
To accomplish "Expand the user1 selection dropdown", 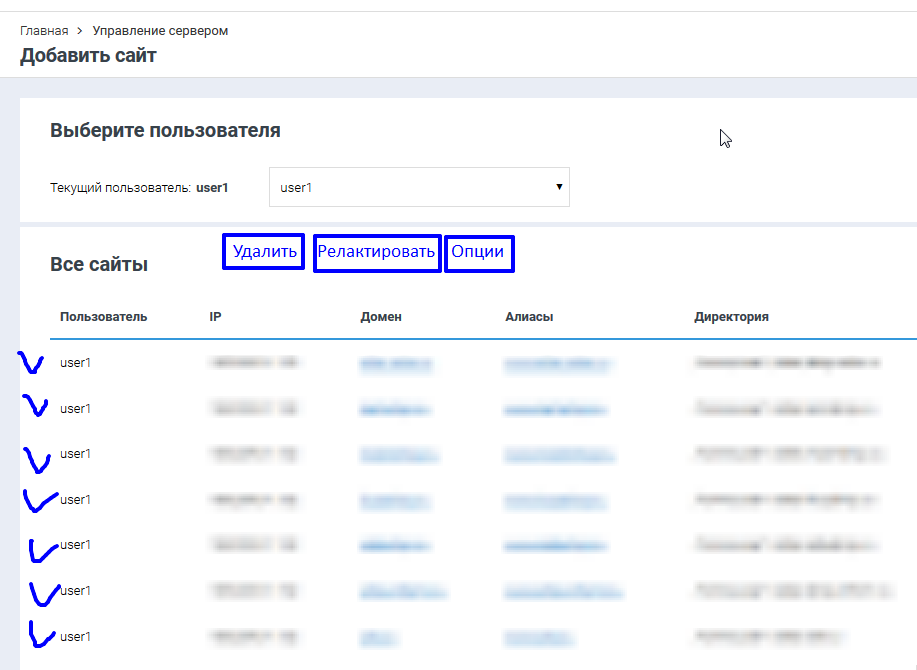I will pyautogui.click(x=419, y=187).
